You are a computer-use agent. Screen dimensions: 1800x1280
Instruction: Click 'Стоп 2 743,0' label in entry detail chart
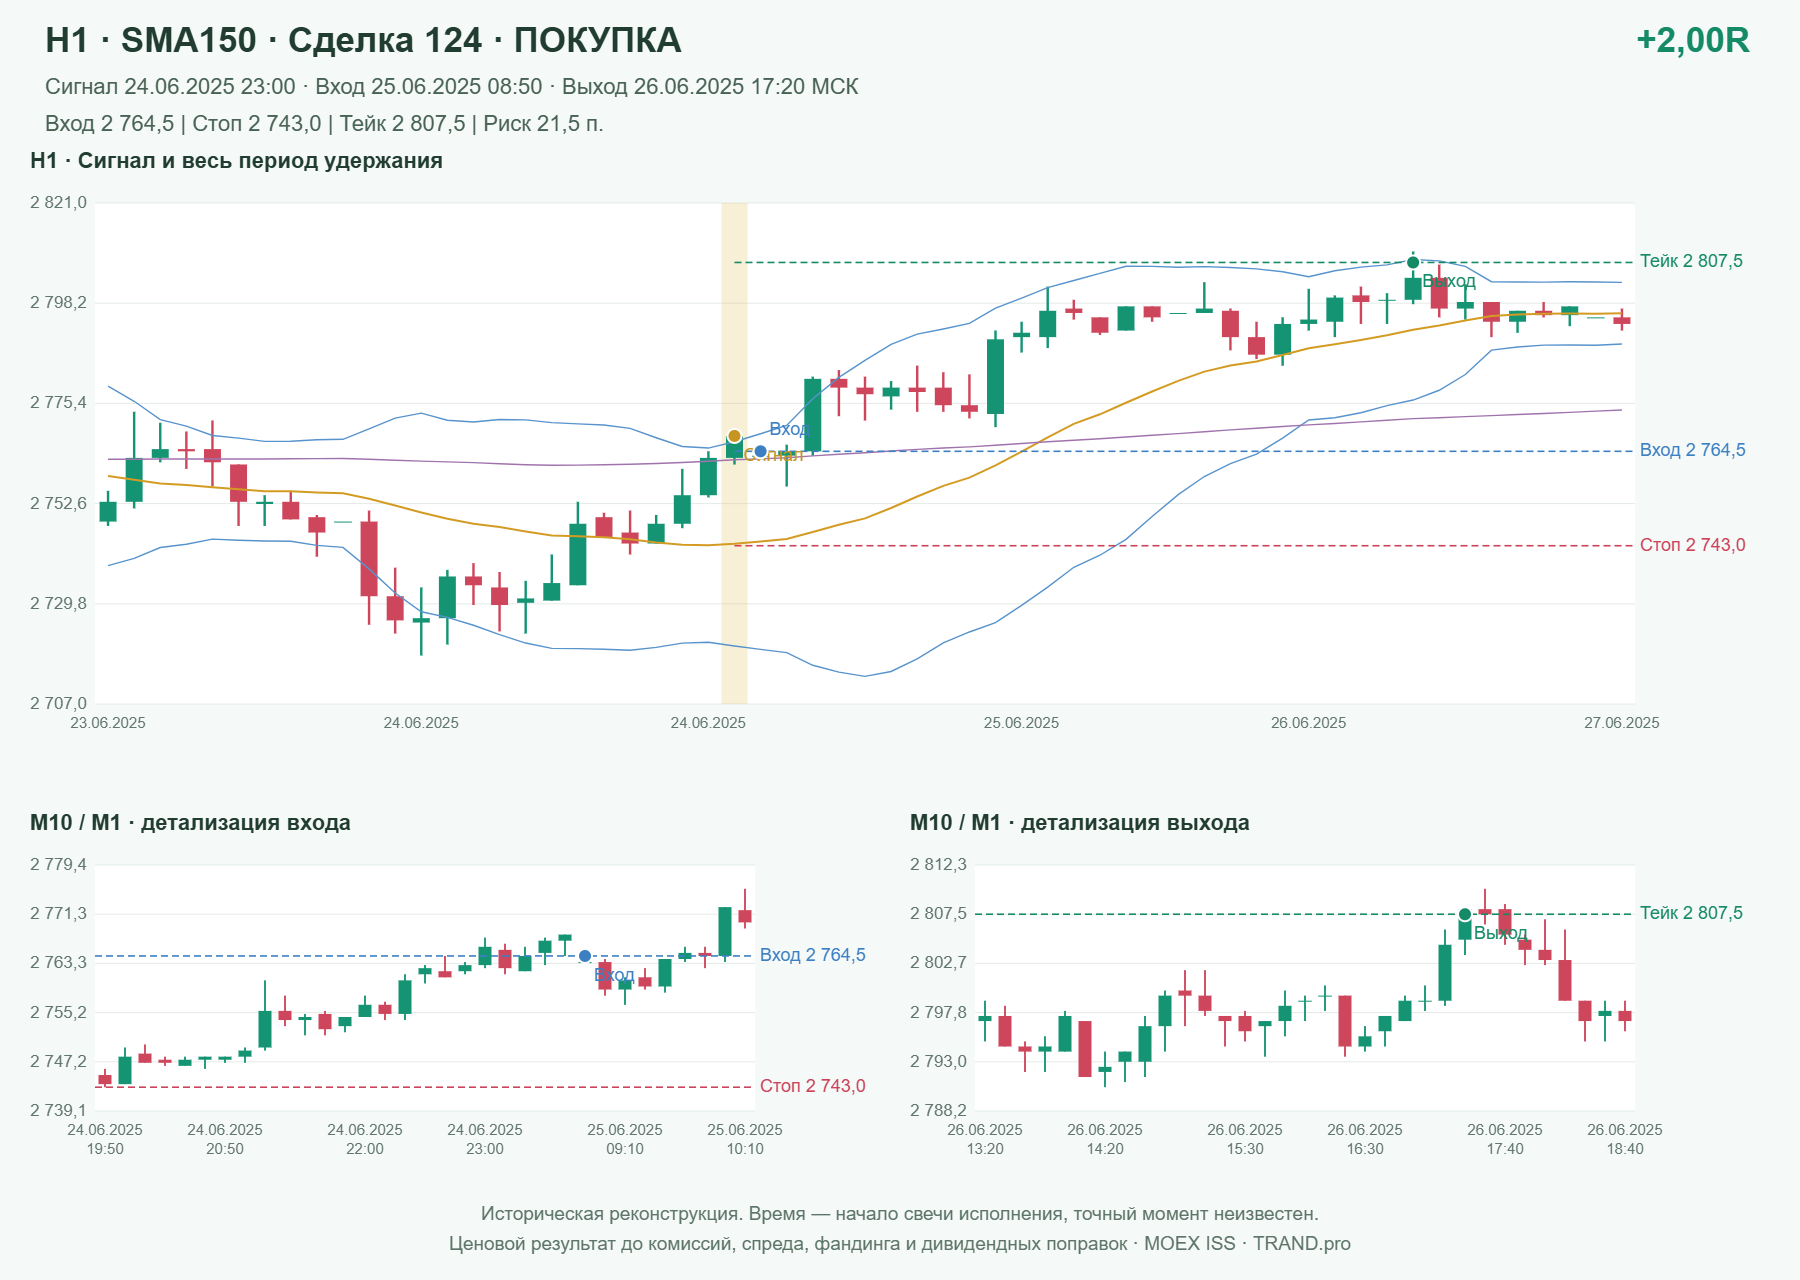[x=812, y=1086]
